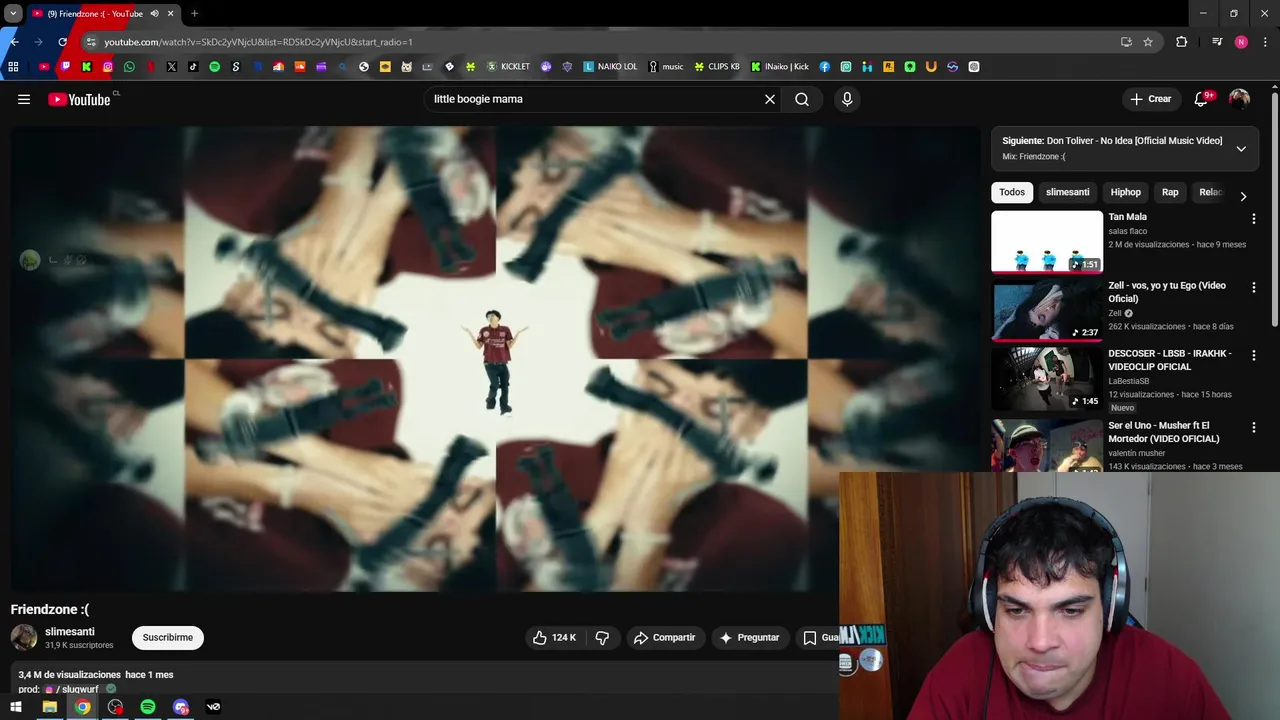This screenshot has width=1280, height=720.
Task: Open the Chrome extensions puzzle icon
Action: (1182, 42)
